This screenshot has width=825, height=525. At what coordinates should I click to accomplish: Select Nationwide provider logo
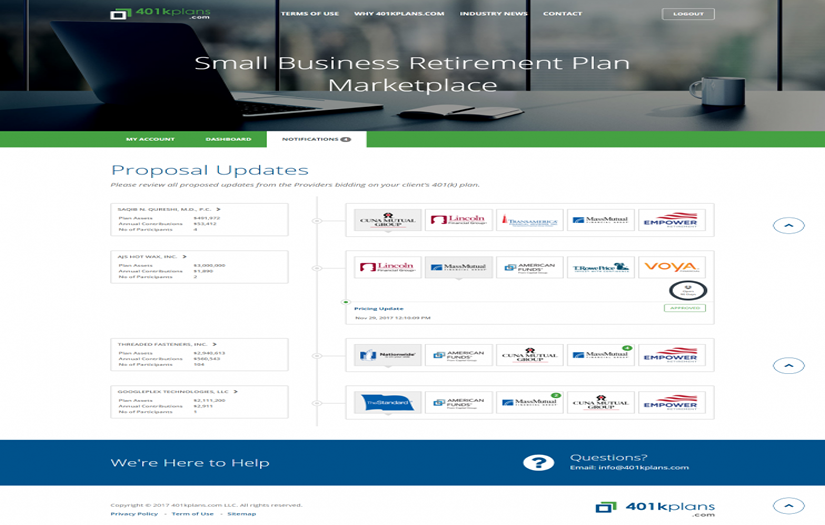point(388,355)
